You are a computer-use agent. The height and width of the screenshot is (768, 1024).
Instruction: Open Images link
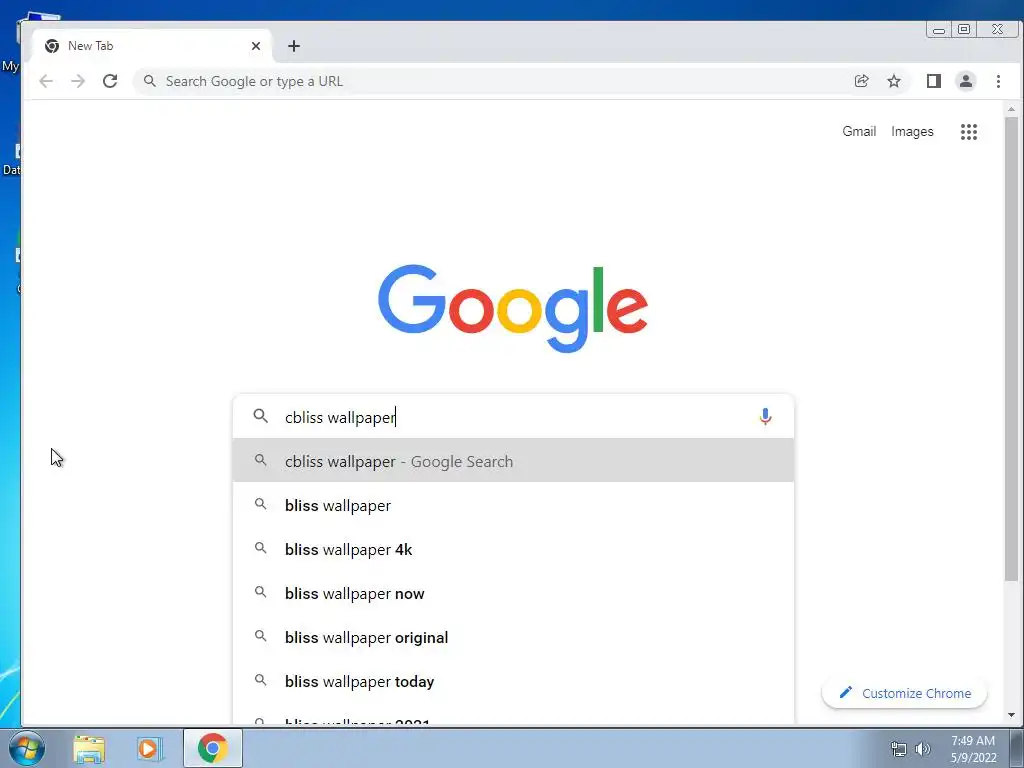(912, 131)
